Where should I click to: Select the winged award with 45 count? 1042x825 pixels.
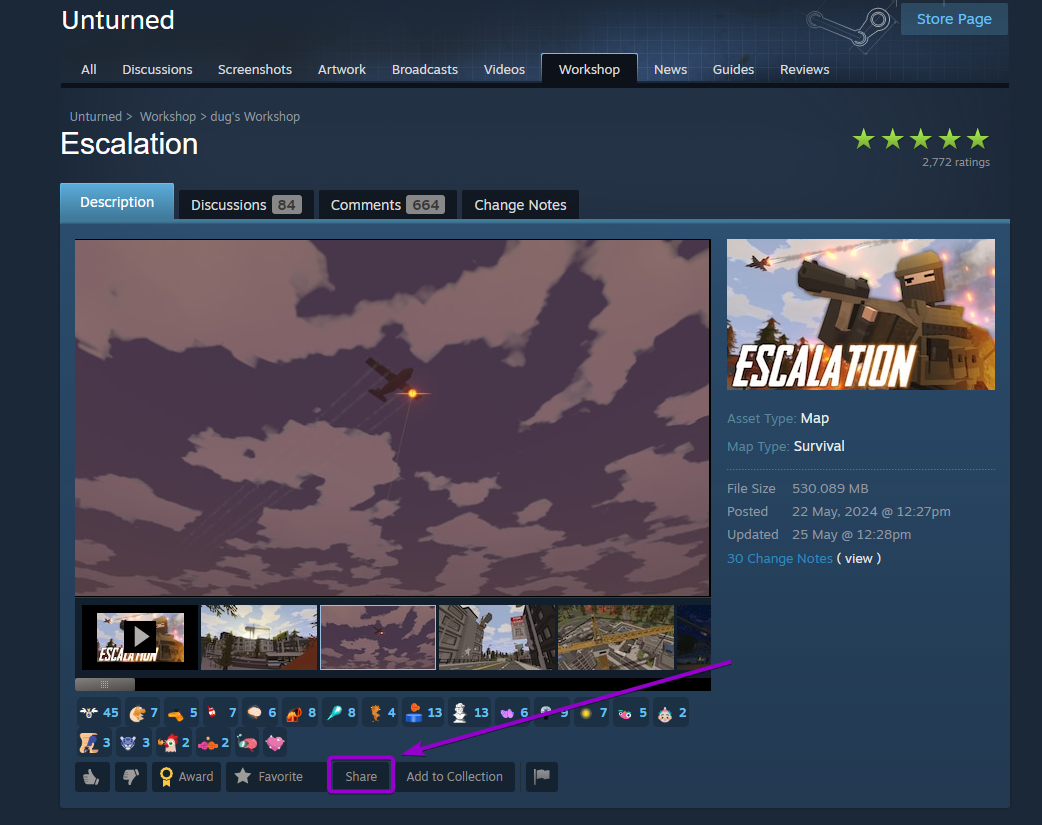[98, 713]
